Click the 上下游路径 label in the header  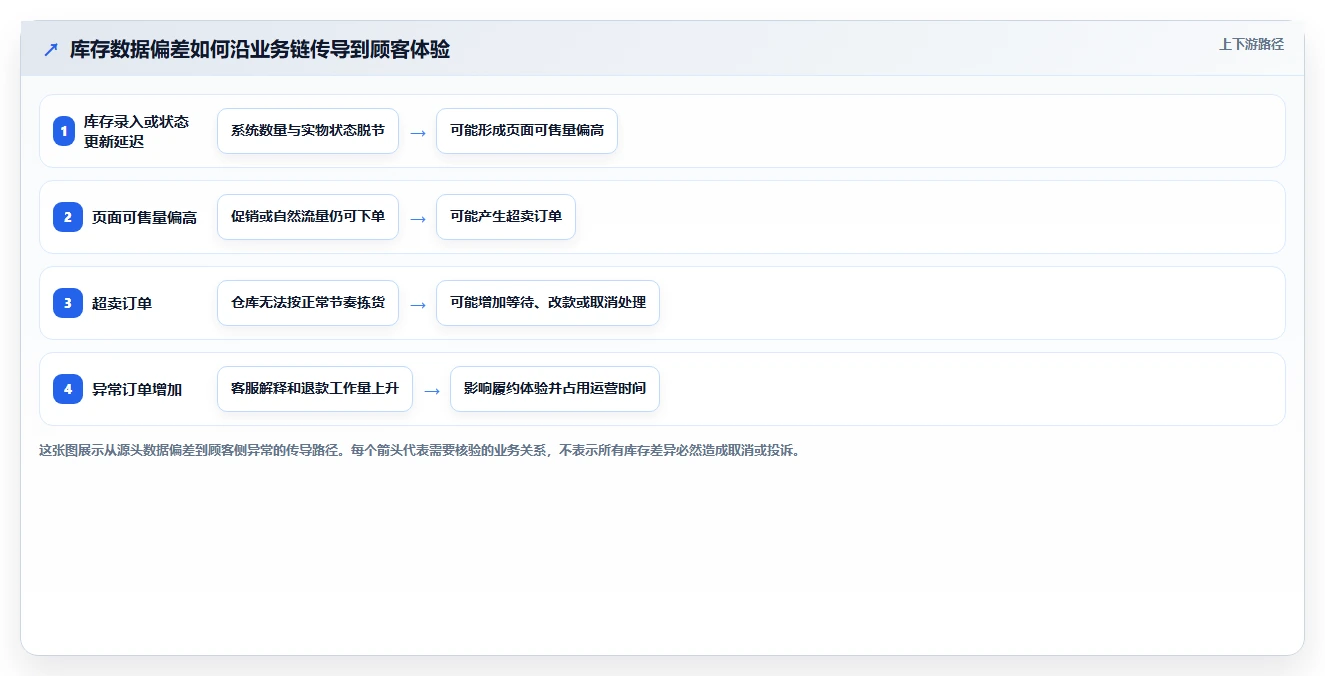1251,44
